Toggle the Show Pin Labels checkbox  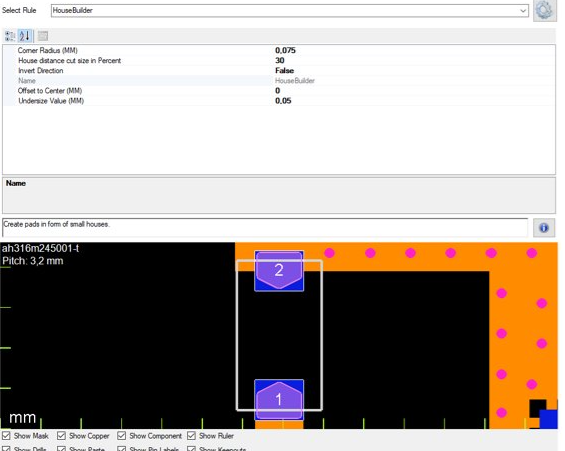tap(121, 448)
